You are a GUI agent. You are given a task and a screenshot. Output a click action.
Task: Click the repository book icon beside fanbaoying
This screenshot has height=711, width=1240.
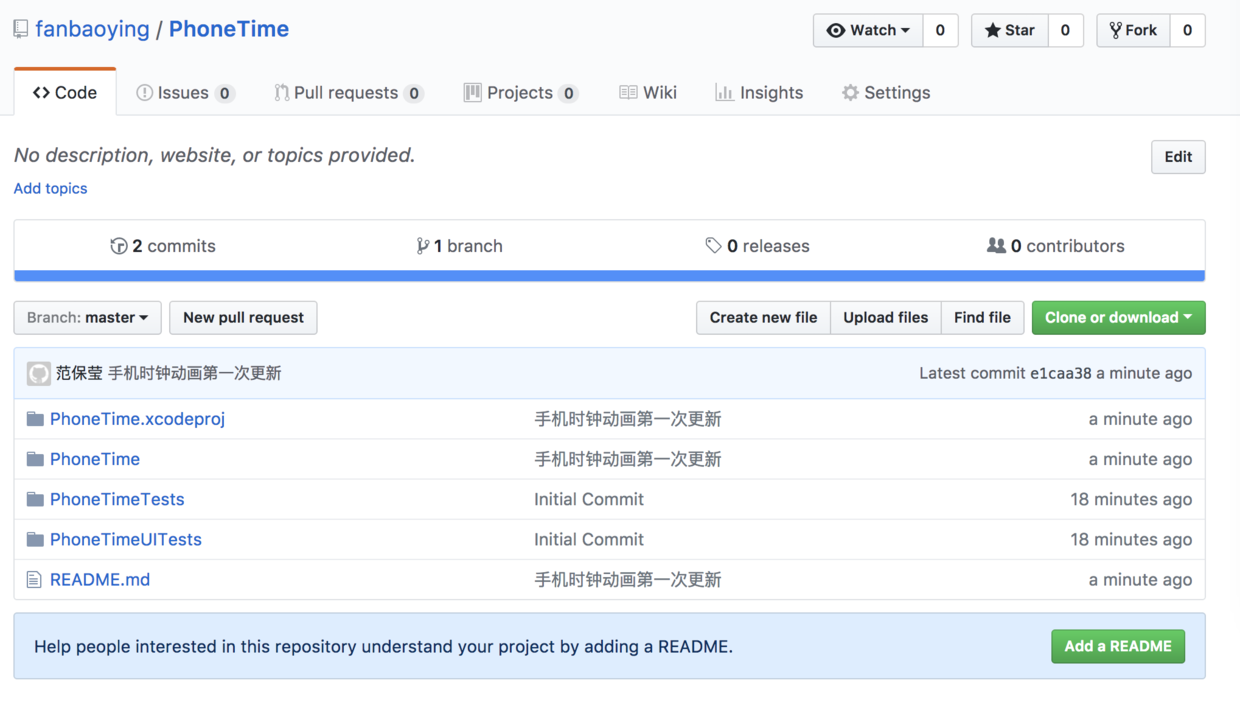(21, 30)
